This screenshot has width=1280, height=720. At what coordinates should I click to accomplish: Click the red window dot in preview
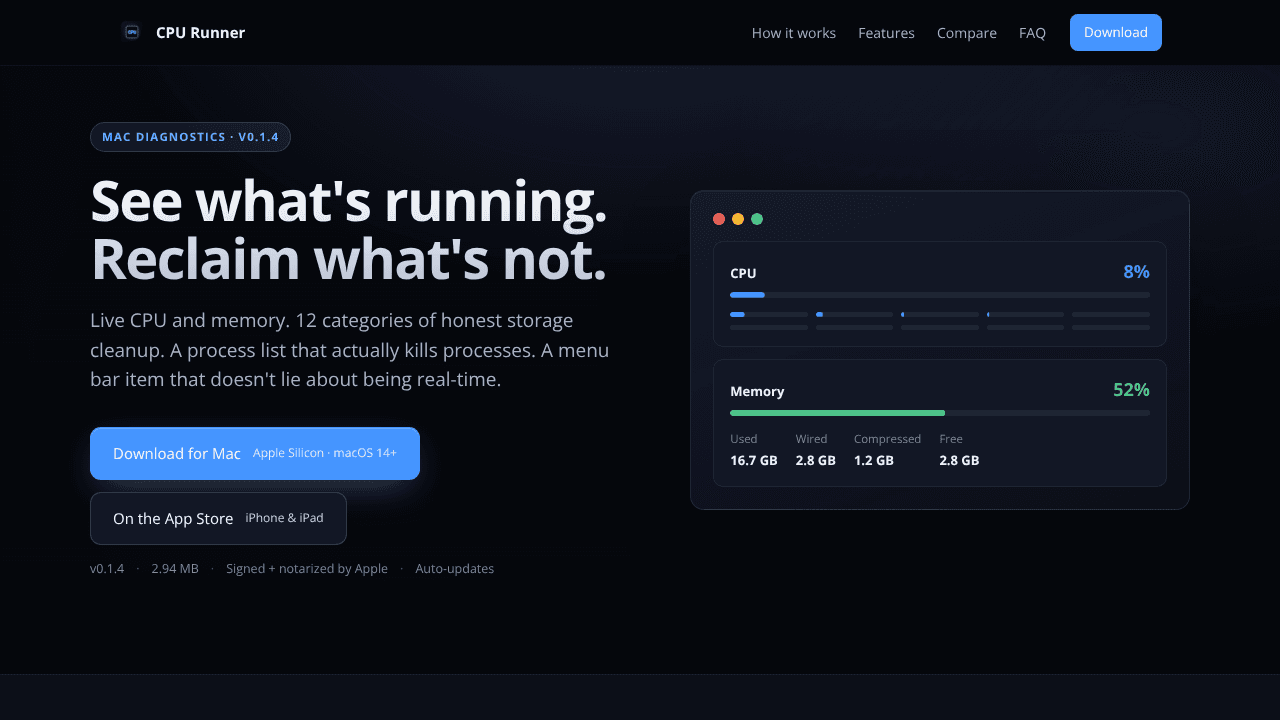(719, 219)
